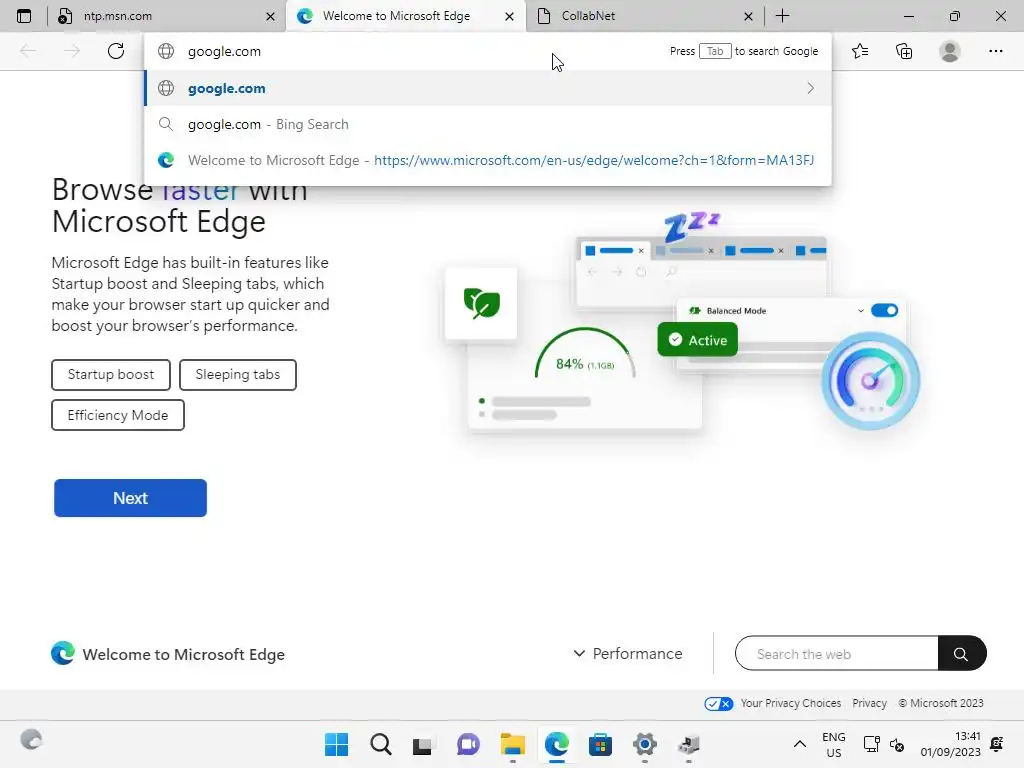Open a new tab with plus button

(x=782, y=16)
